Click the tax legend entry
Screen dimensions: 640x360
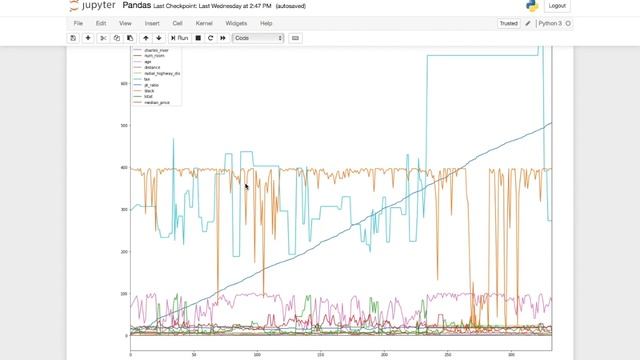coord(147,79)
